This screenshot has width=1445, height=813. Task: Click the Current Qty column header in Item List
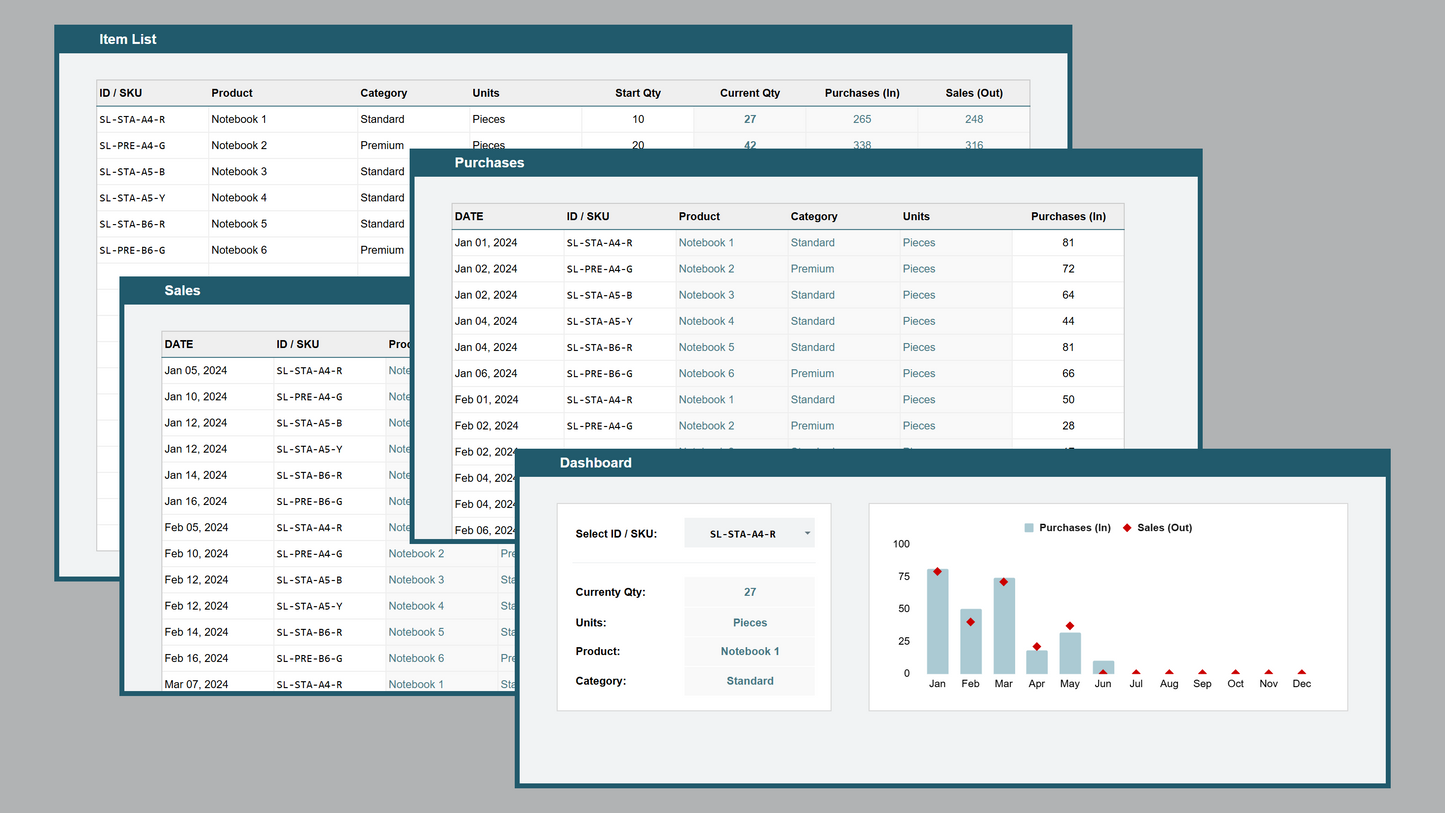pyautogui.click(x=749, y=93)
